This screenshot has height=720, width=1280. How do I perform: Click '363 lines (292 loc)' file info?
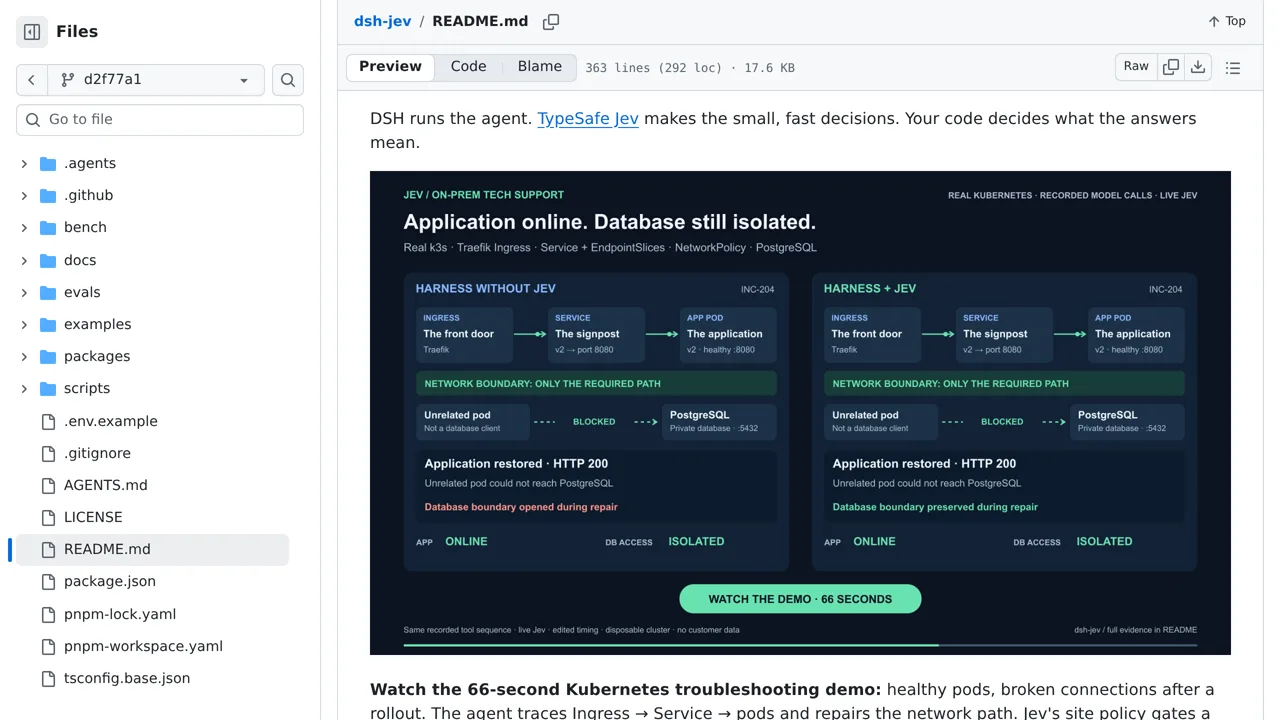(x=653, y=68)
